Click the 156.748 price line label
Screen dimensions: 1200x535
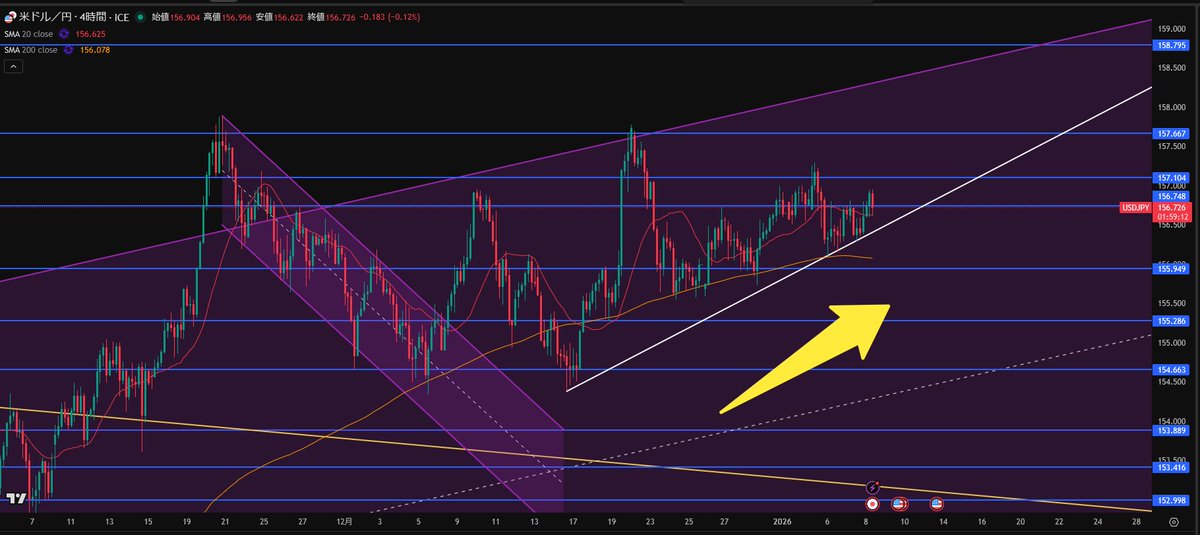(x=1172, y=197)
